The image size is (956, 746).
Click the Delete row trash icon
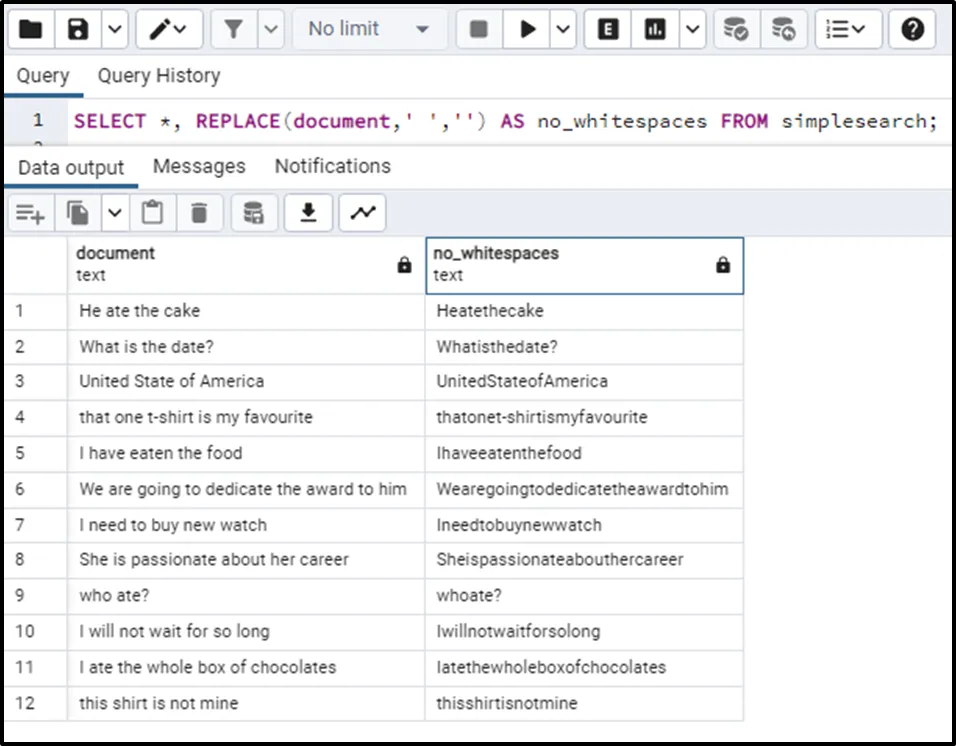click(x=199, y=212)
